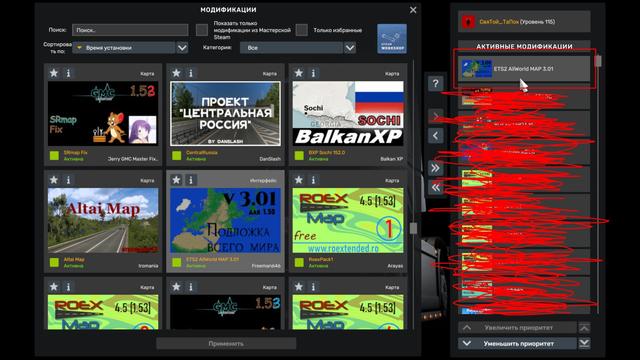The width and height of the screenshot is (640, 360).
Task: Toggle show only Steam Workshop mods checkbox
Action: (202, 30)
